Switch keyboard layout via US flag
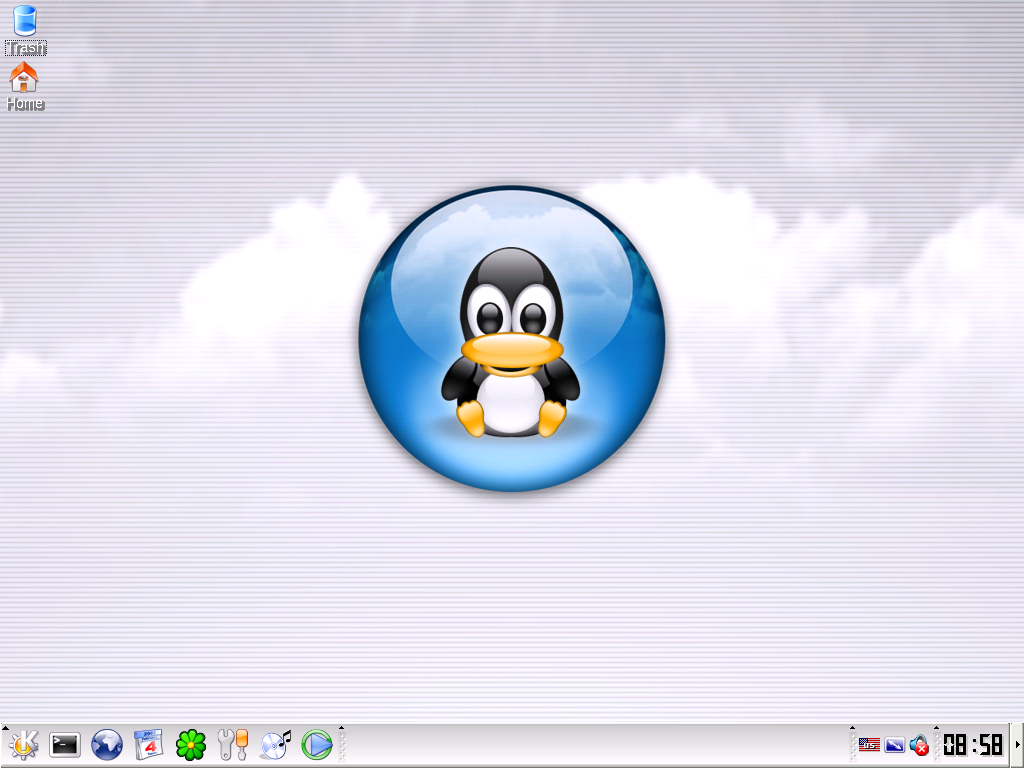This screenshot has width=1024, height=768. pos(869,745)
